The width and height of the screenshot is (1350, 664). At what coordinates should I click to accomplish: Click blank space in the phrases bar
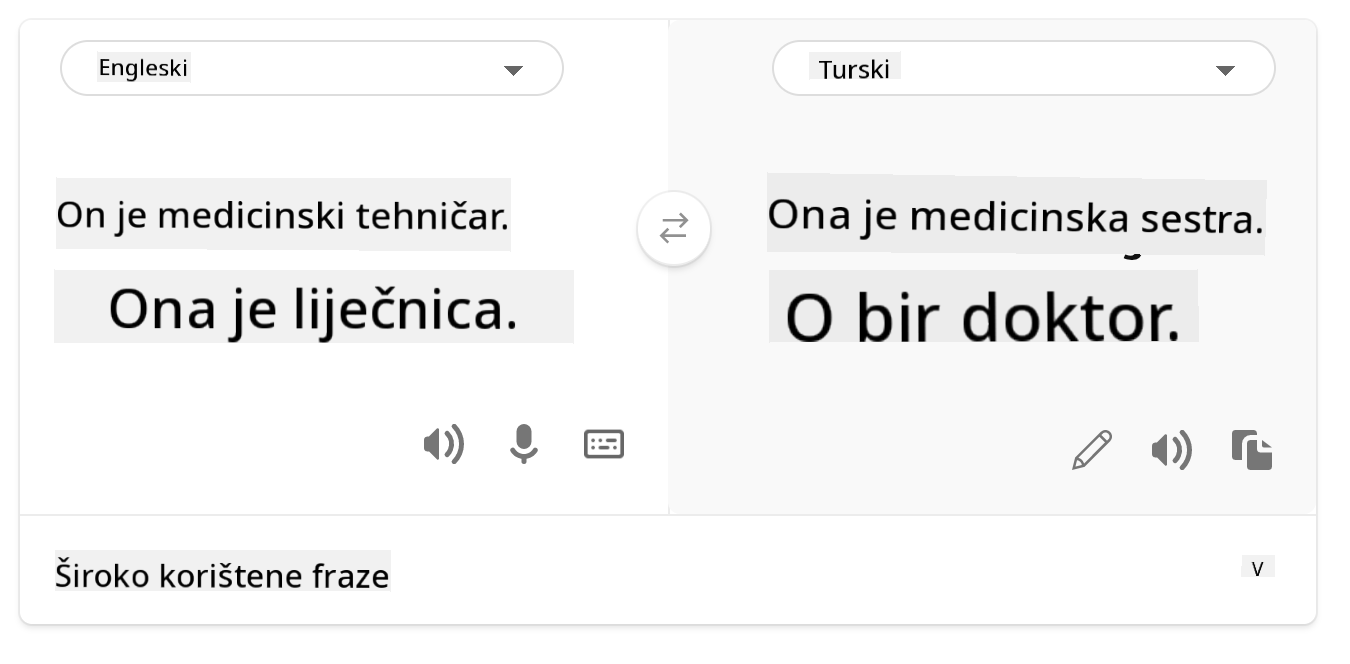pyautogui.click(x=800, y=575)
